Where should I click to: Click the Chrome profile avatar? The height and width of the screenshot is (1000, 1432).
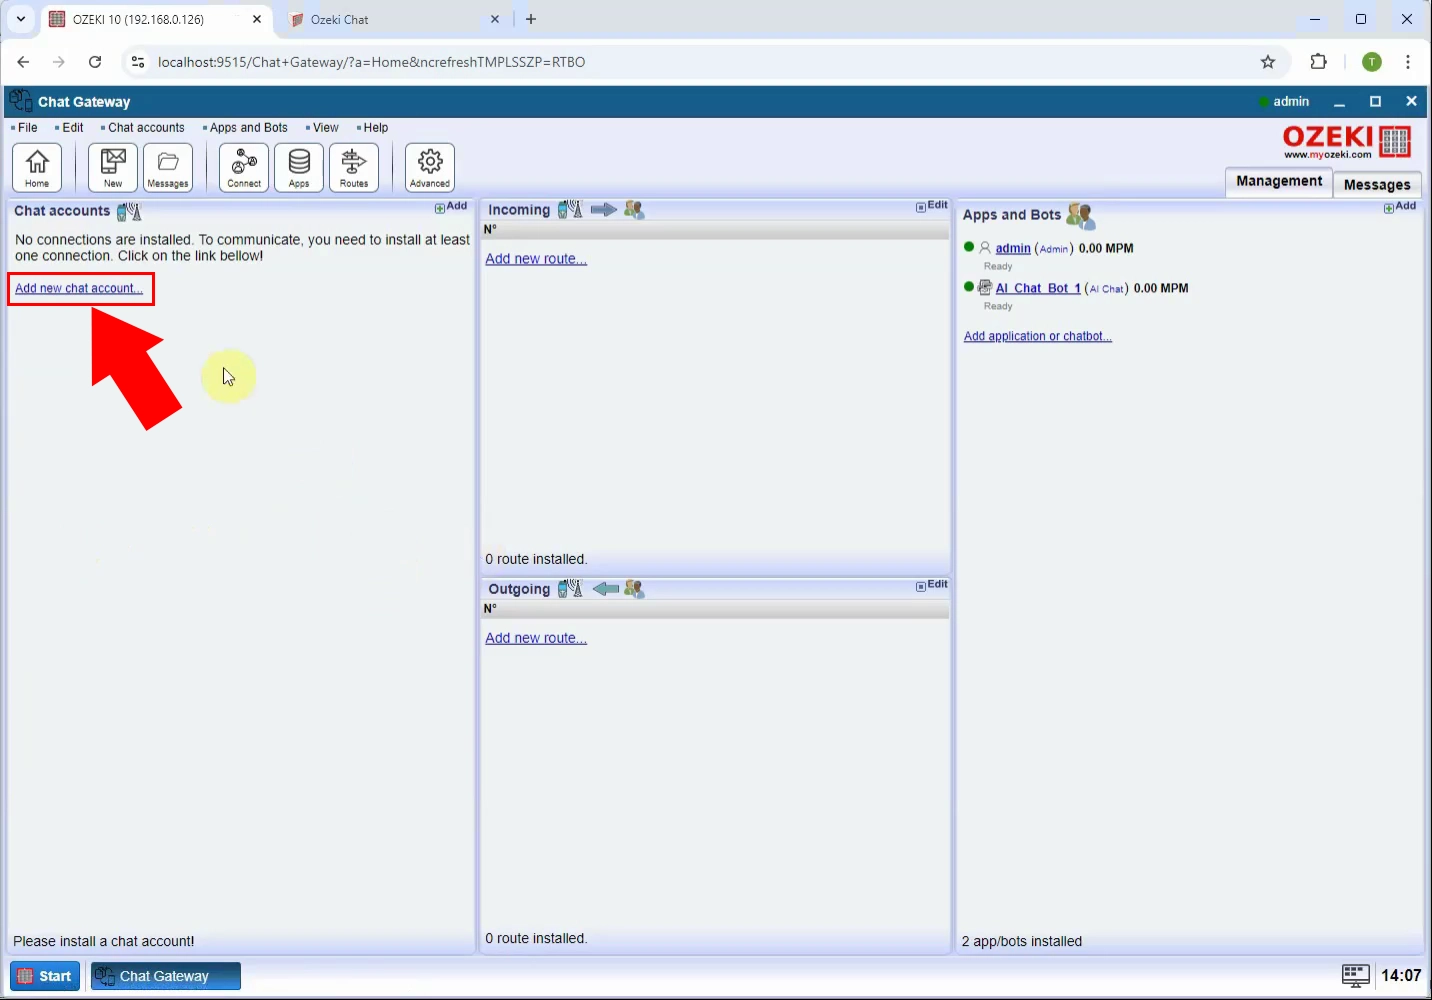(x=1373, y=62)
